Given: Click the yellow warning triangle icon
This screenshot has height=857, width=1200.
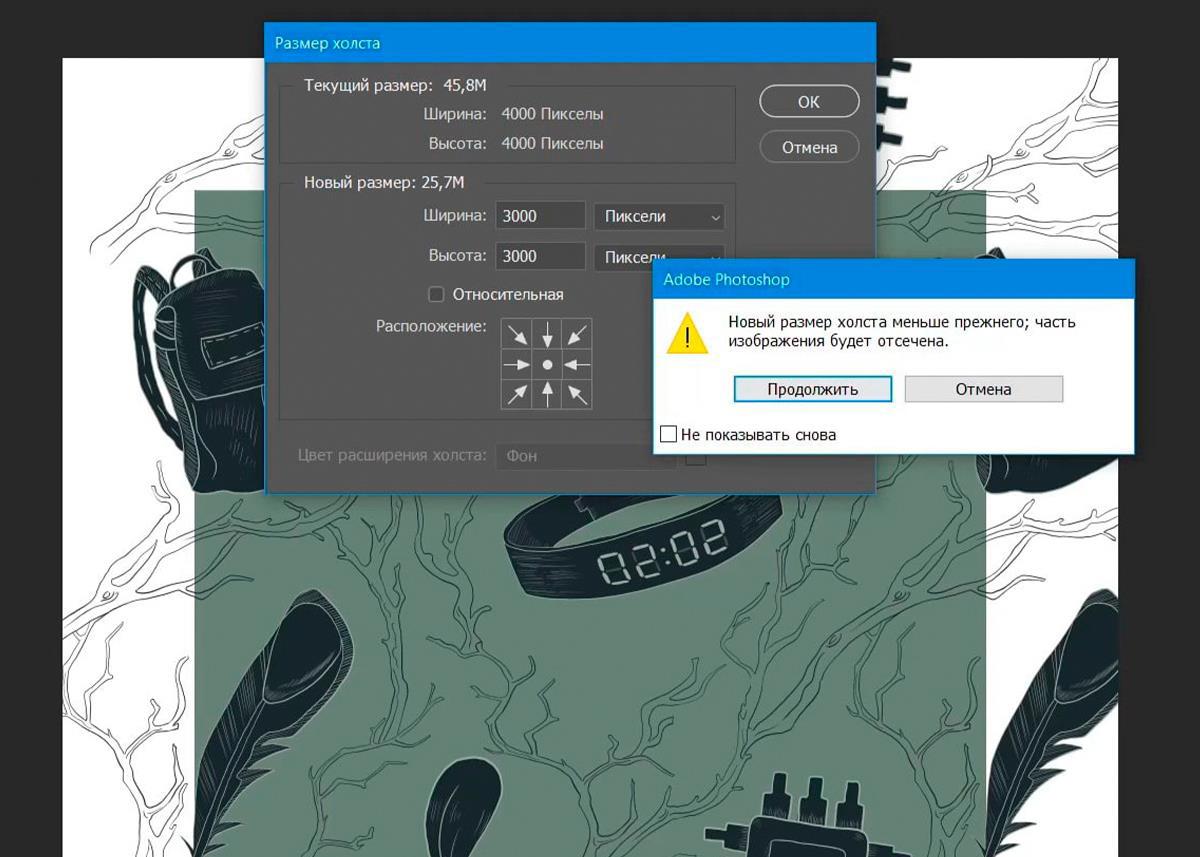Looking at the screenshot, I should [x=688, y=333].
